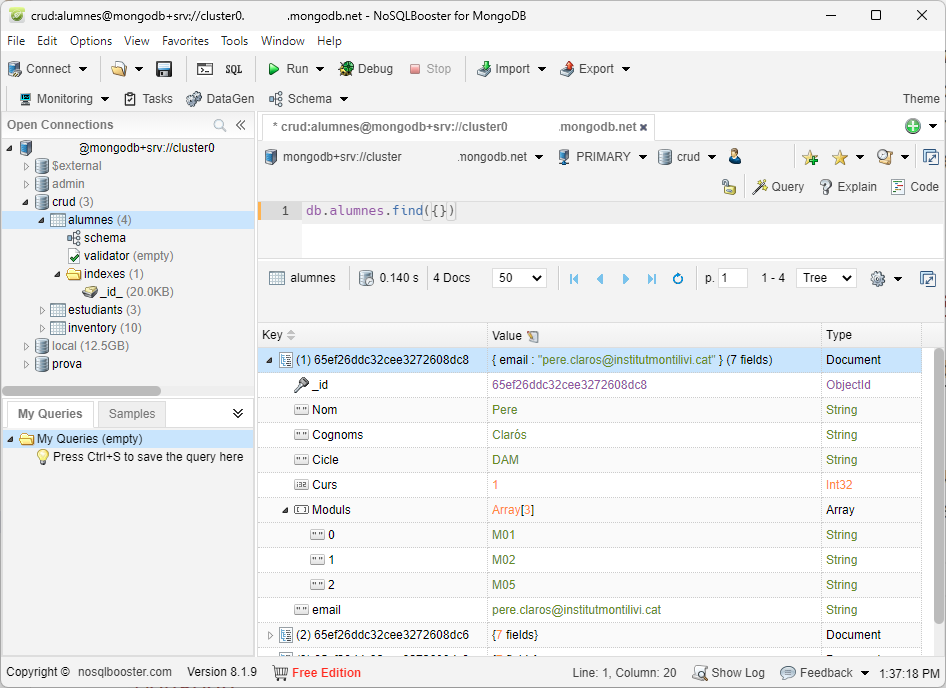Search in Open Connections panel

[220, 125]
